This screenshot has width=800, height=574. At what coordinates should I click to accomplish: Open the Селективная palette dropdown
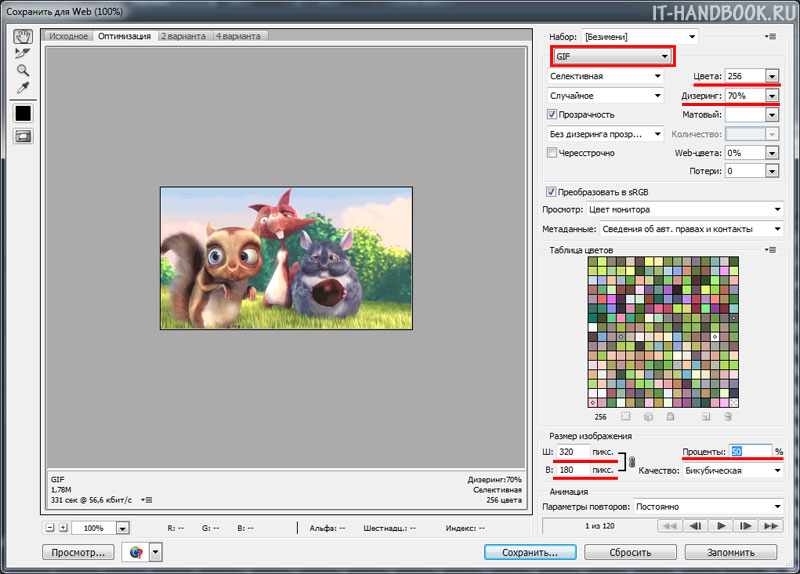pos(605,76)
